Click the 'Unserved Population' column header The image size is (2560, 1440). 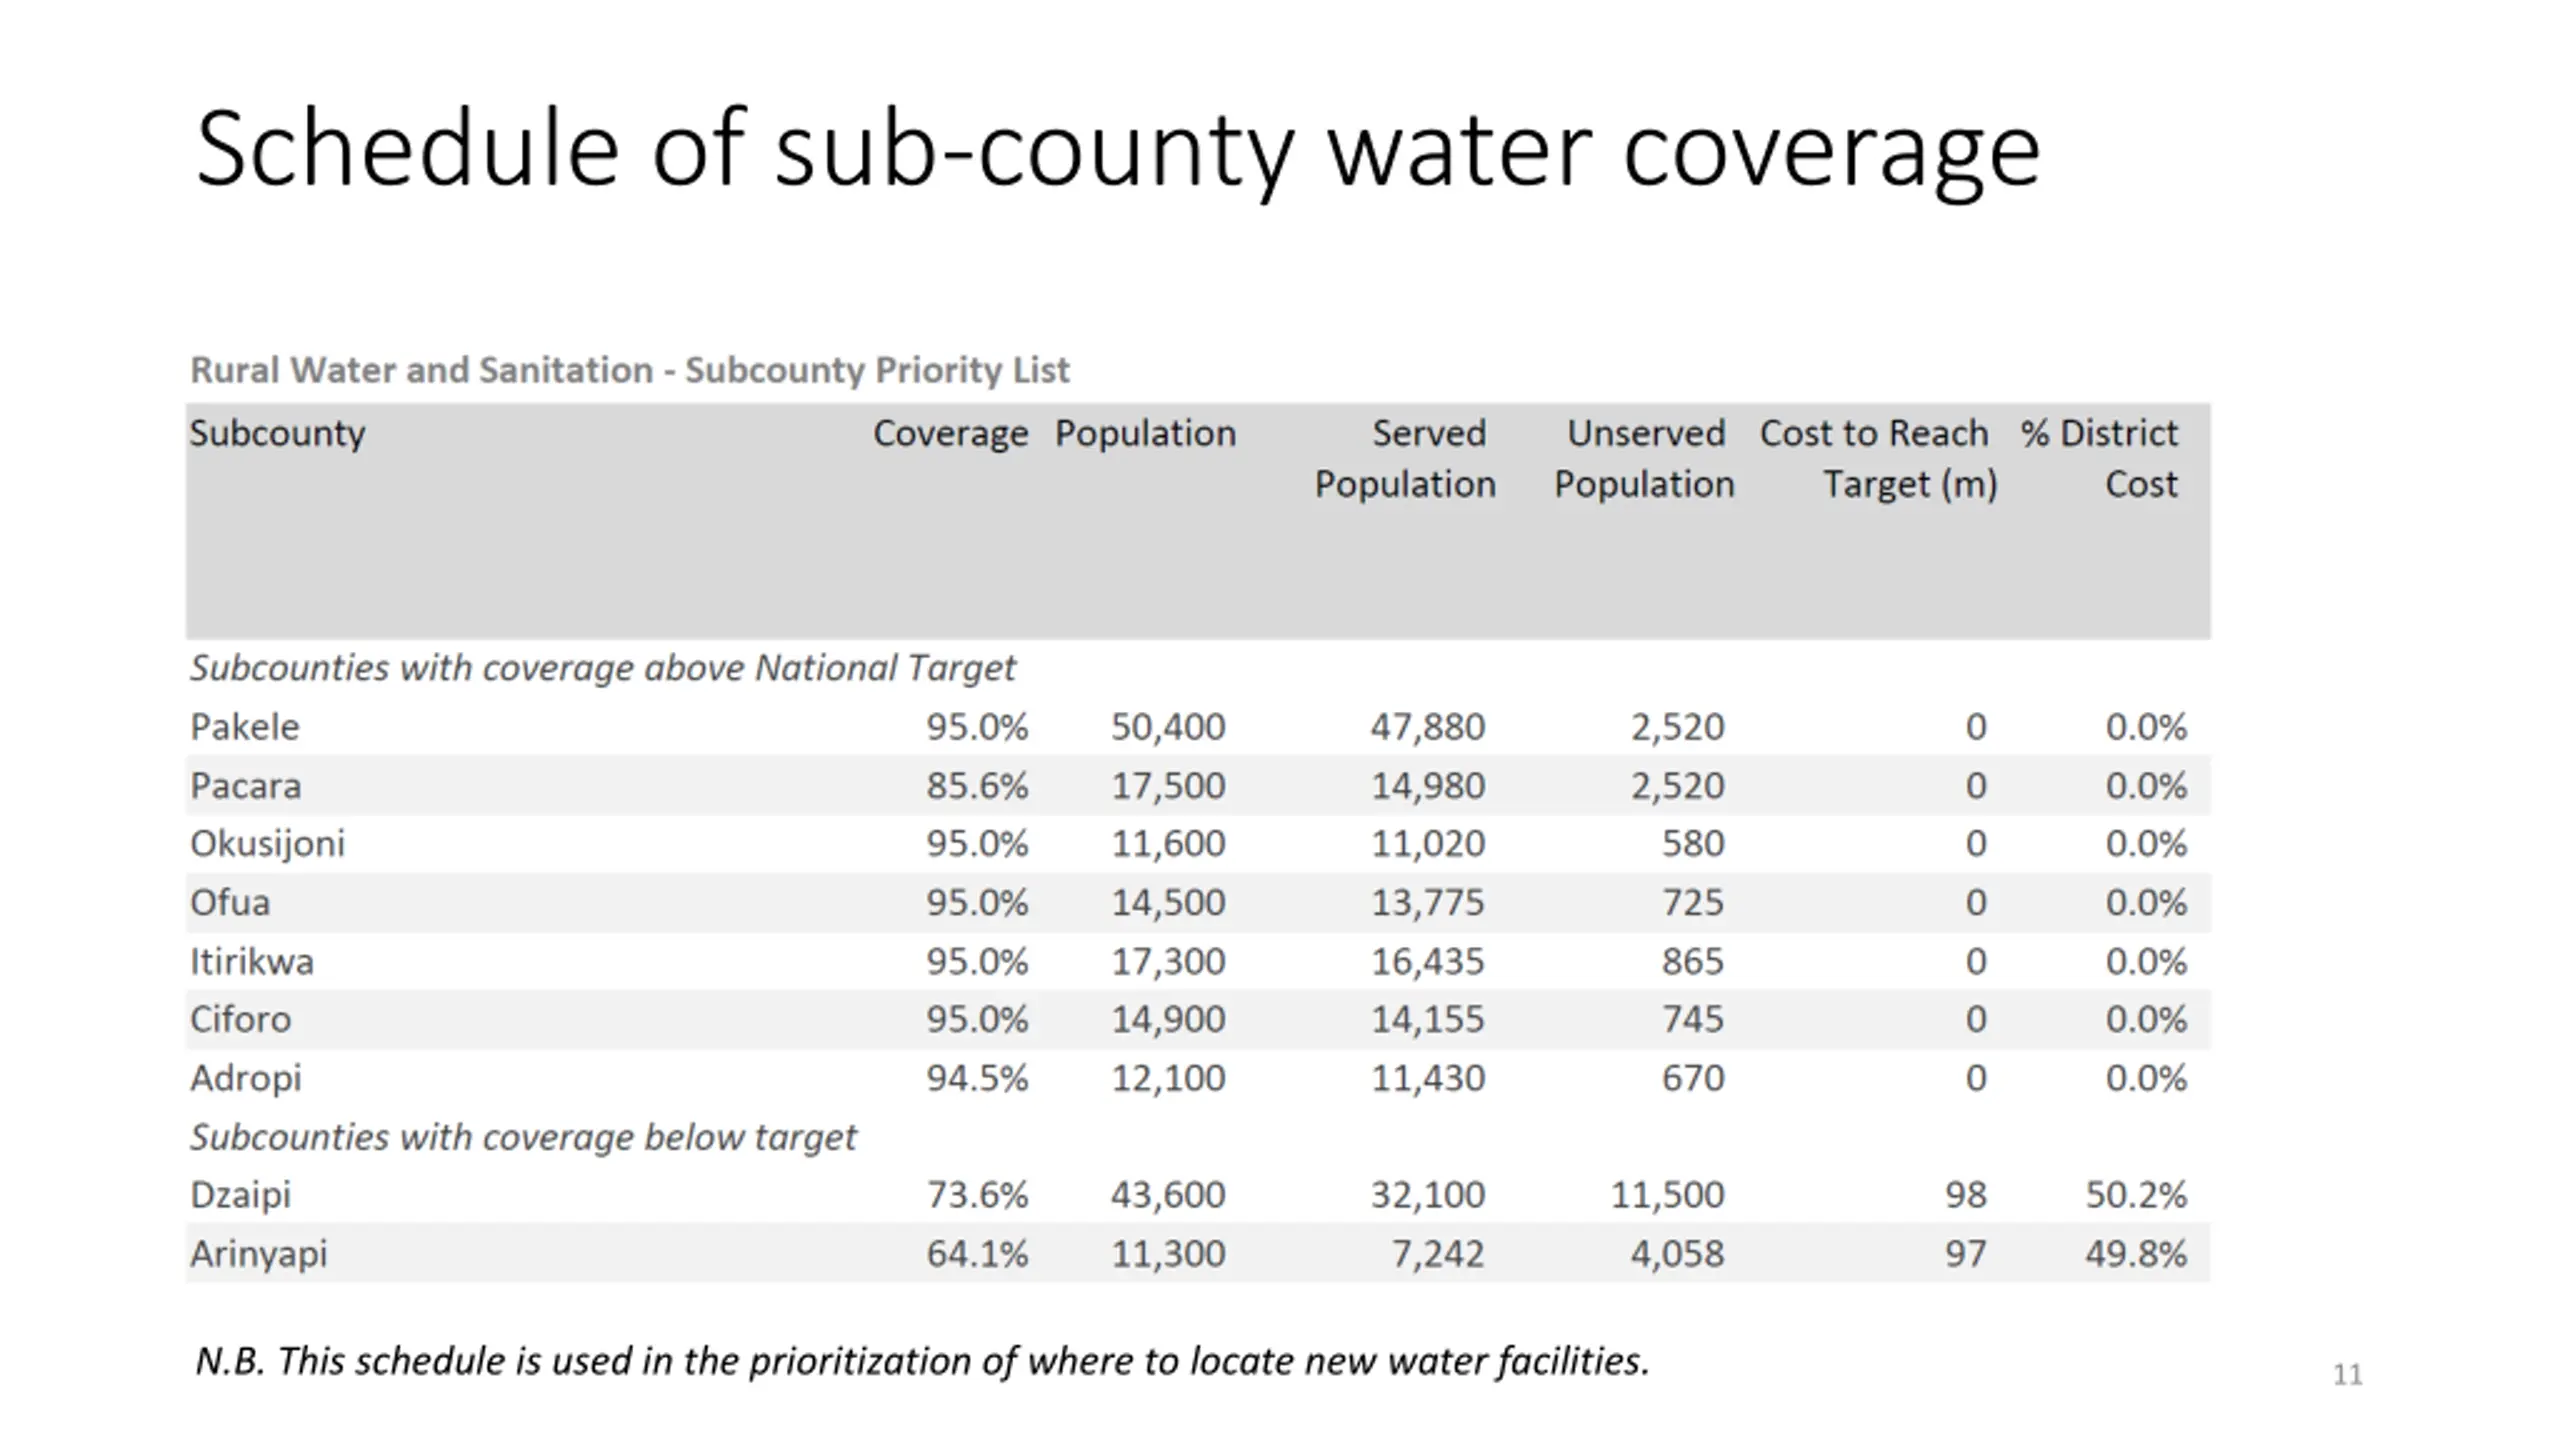pyautogui.click(x=1644, y=458)
